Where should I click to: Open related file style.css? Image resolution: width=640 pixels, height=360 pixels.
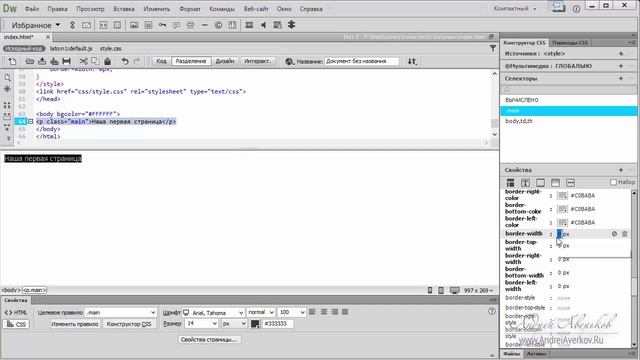tap(111, 48)
